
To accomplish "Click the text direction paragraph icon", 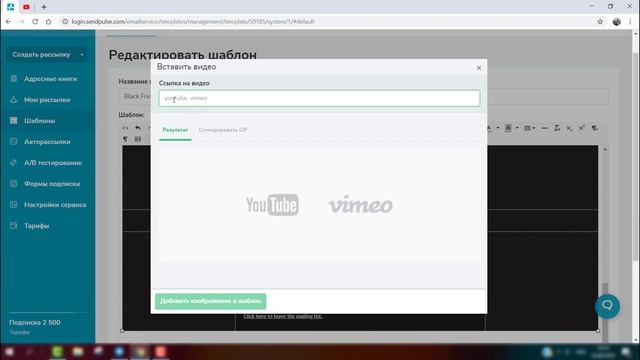I will [x=595, y=128].
